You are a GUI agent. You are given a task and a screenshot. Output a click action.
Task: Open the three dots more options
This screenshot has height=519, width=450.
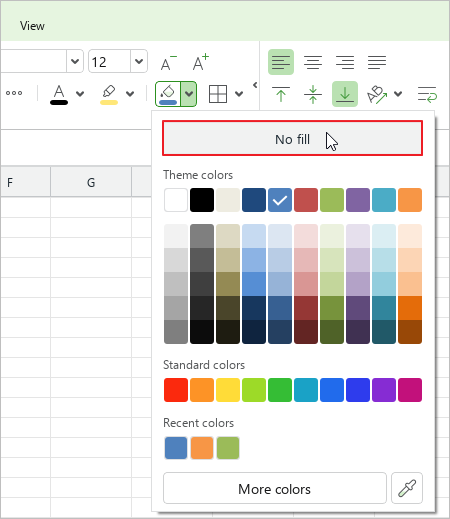(14, 93)
